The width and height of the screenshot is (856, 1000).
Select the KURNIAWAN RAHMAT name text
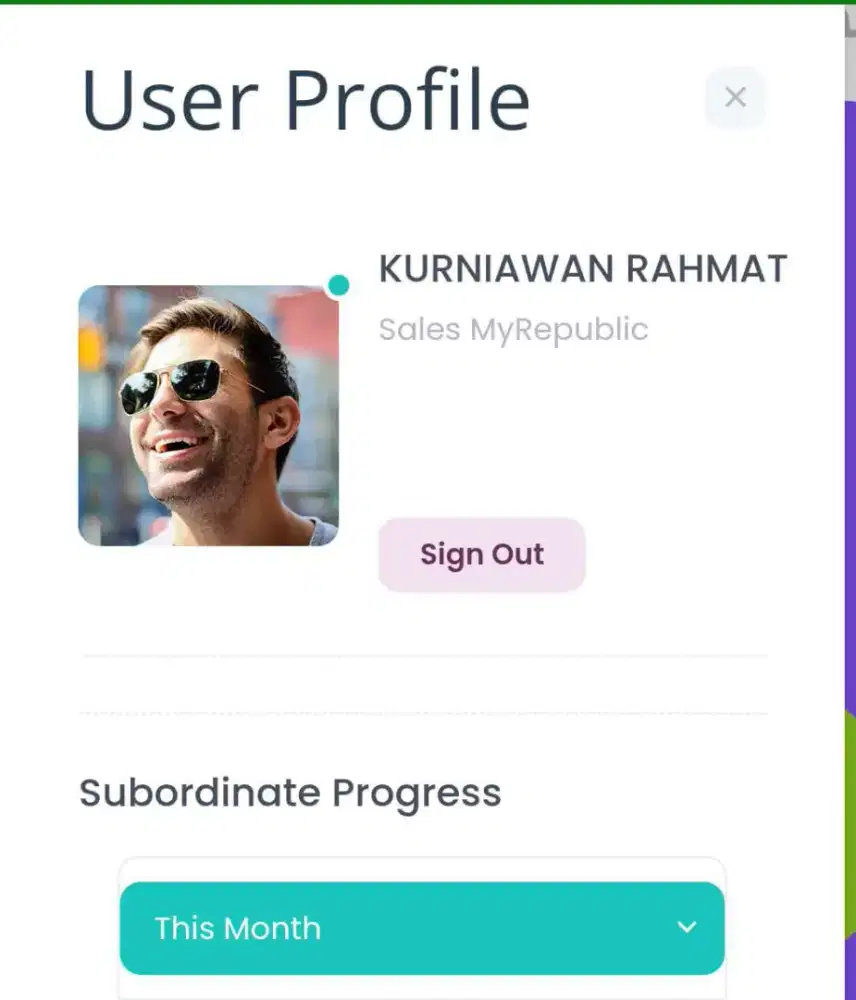click(582, 269)
